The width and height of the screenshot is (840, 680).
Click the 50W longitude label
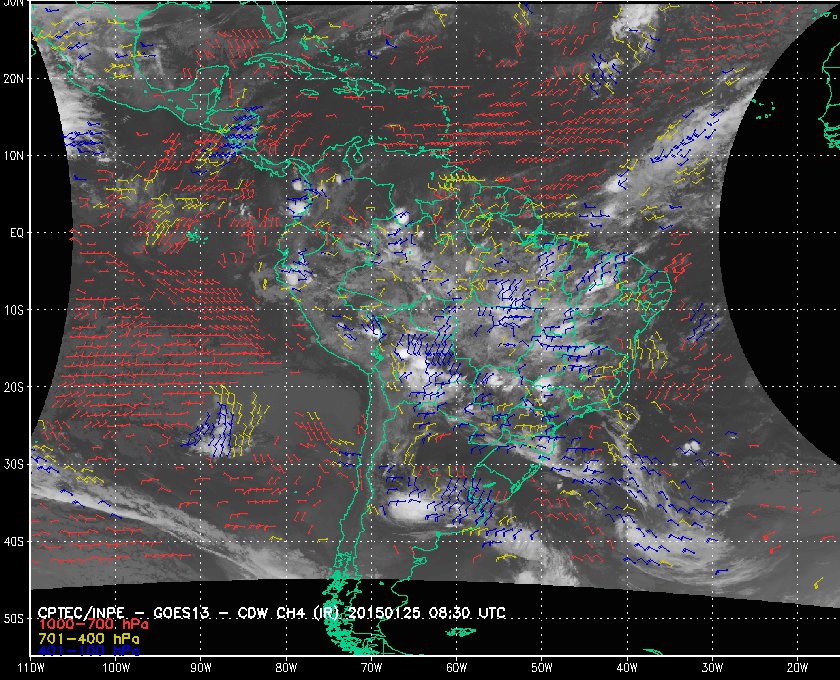coord(542,668)
